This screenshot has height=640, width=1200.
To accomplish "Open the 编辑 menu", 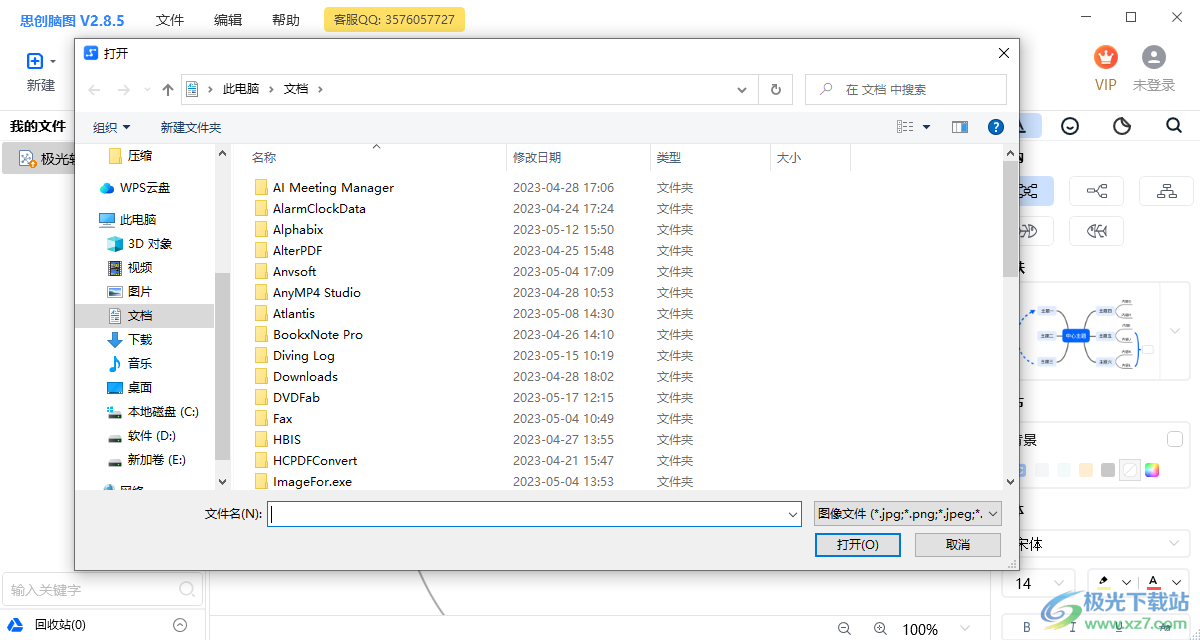I will 228,20.
